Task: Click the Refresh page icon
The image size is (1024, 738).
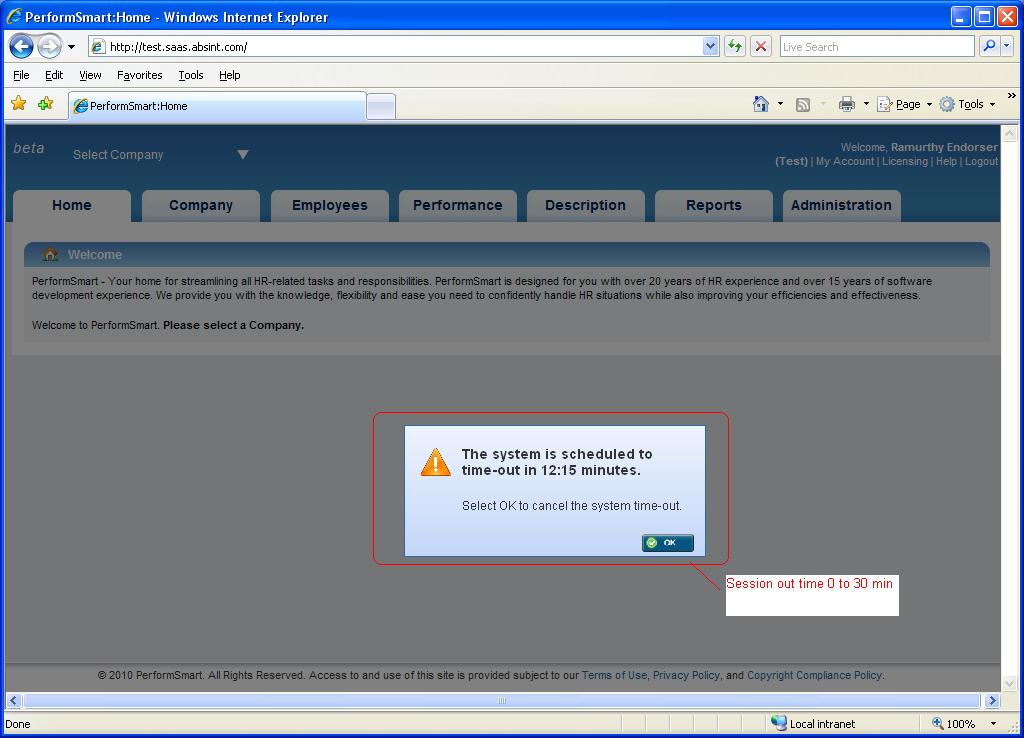Action: (735, 46)
